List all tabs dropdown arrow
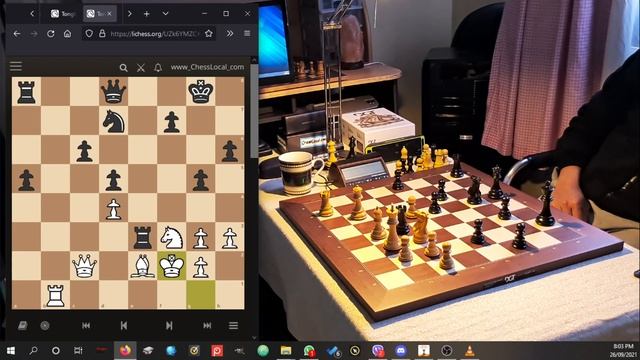 pyautogui.click(x=165, y=14)
